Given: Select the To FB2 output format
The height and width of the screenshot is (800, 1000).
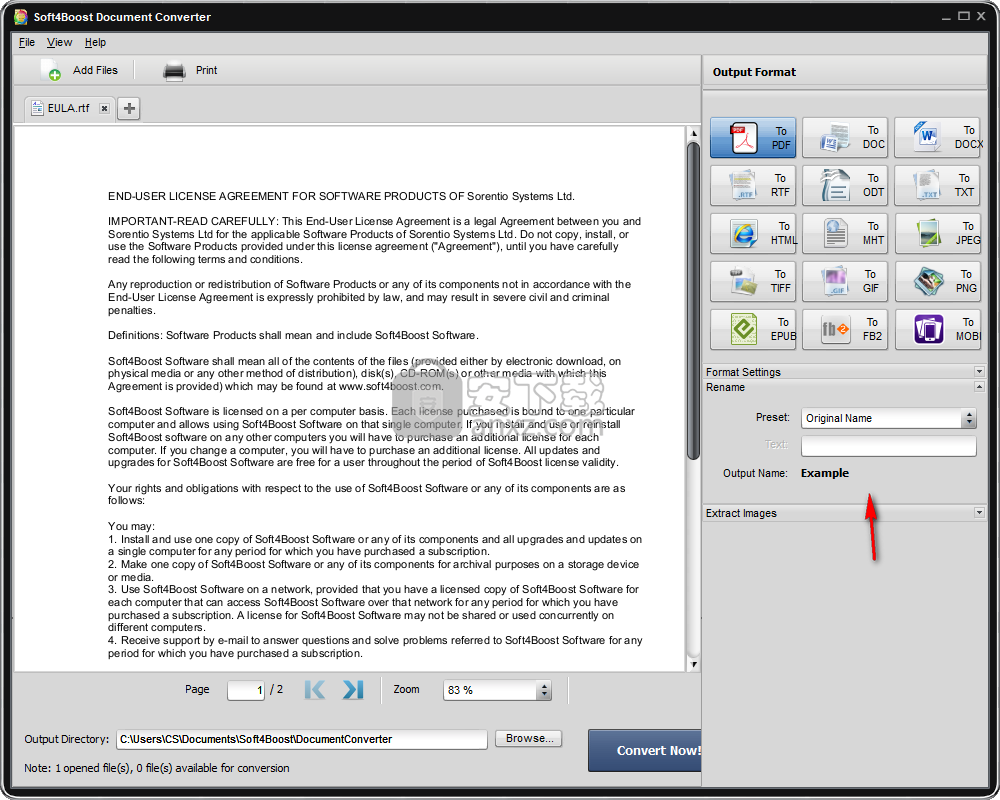Looking at the screenshot, I should click(x=844, y=329).
